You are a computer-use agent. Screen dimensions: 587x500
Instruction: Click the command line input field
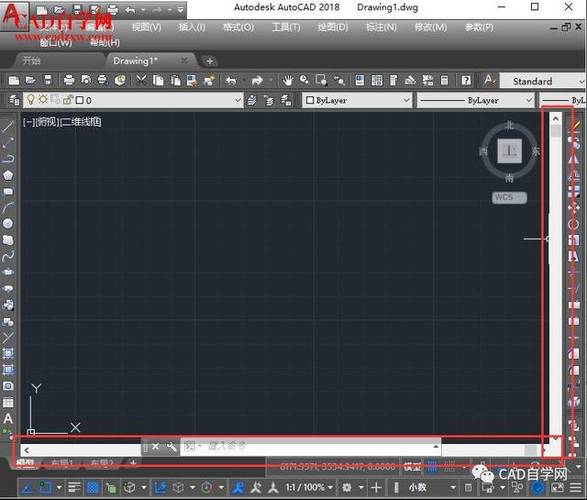[311, 446]
